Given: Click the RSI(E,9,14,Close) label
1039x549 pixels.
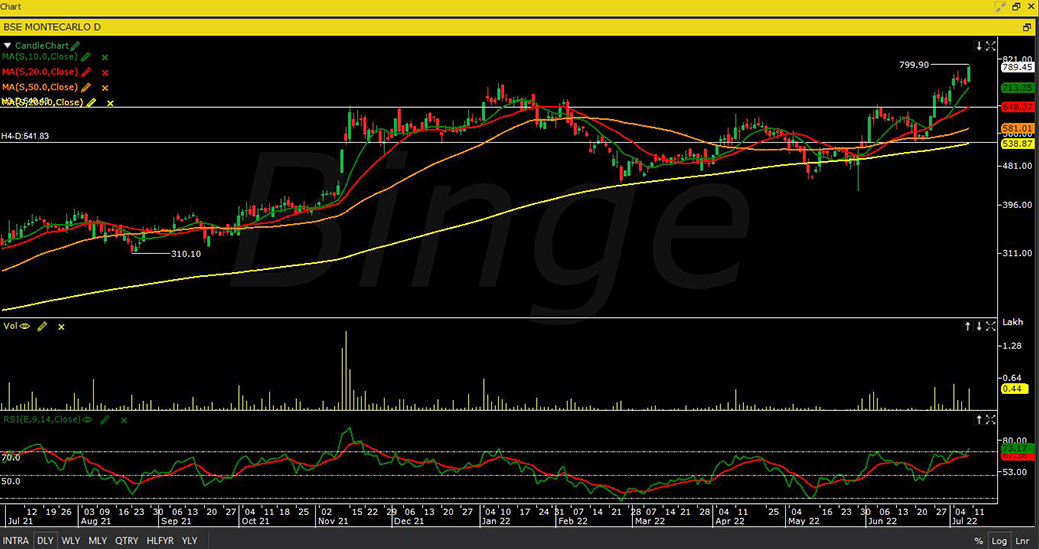Looking at the screenshot, I should (42, 419).
